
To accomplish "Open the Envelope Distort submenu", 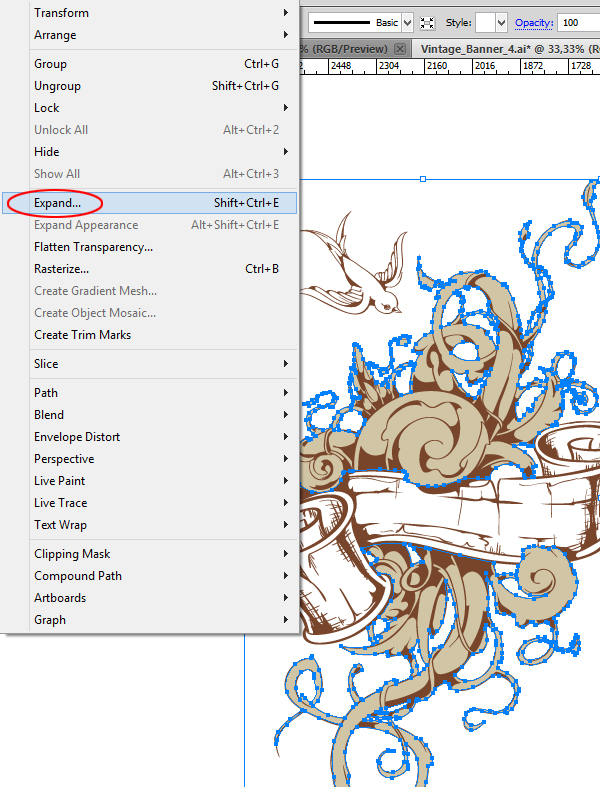I will click(149, 437).
